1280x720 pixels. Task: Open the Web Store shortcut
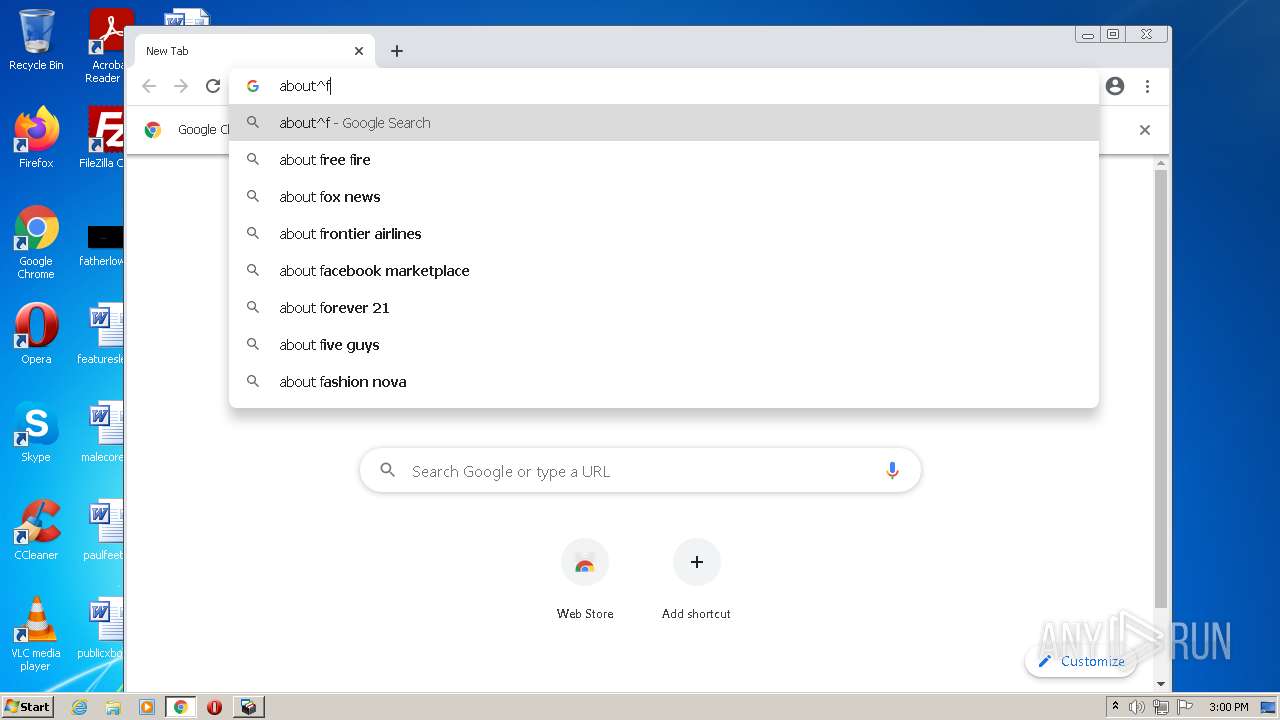click(585, 579)
